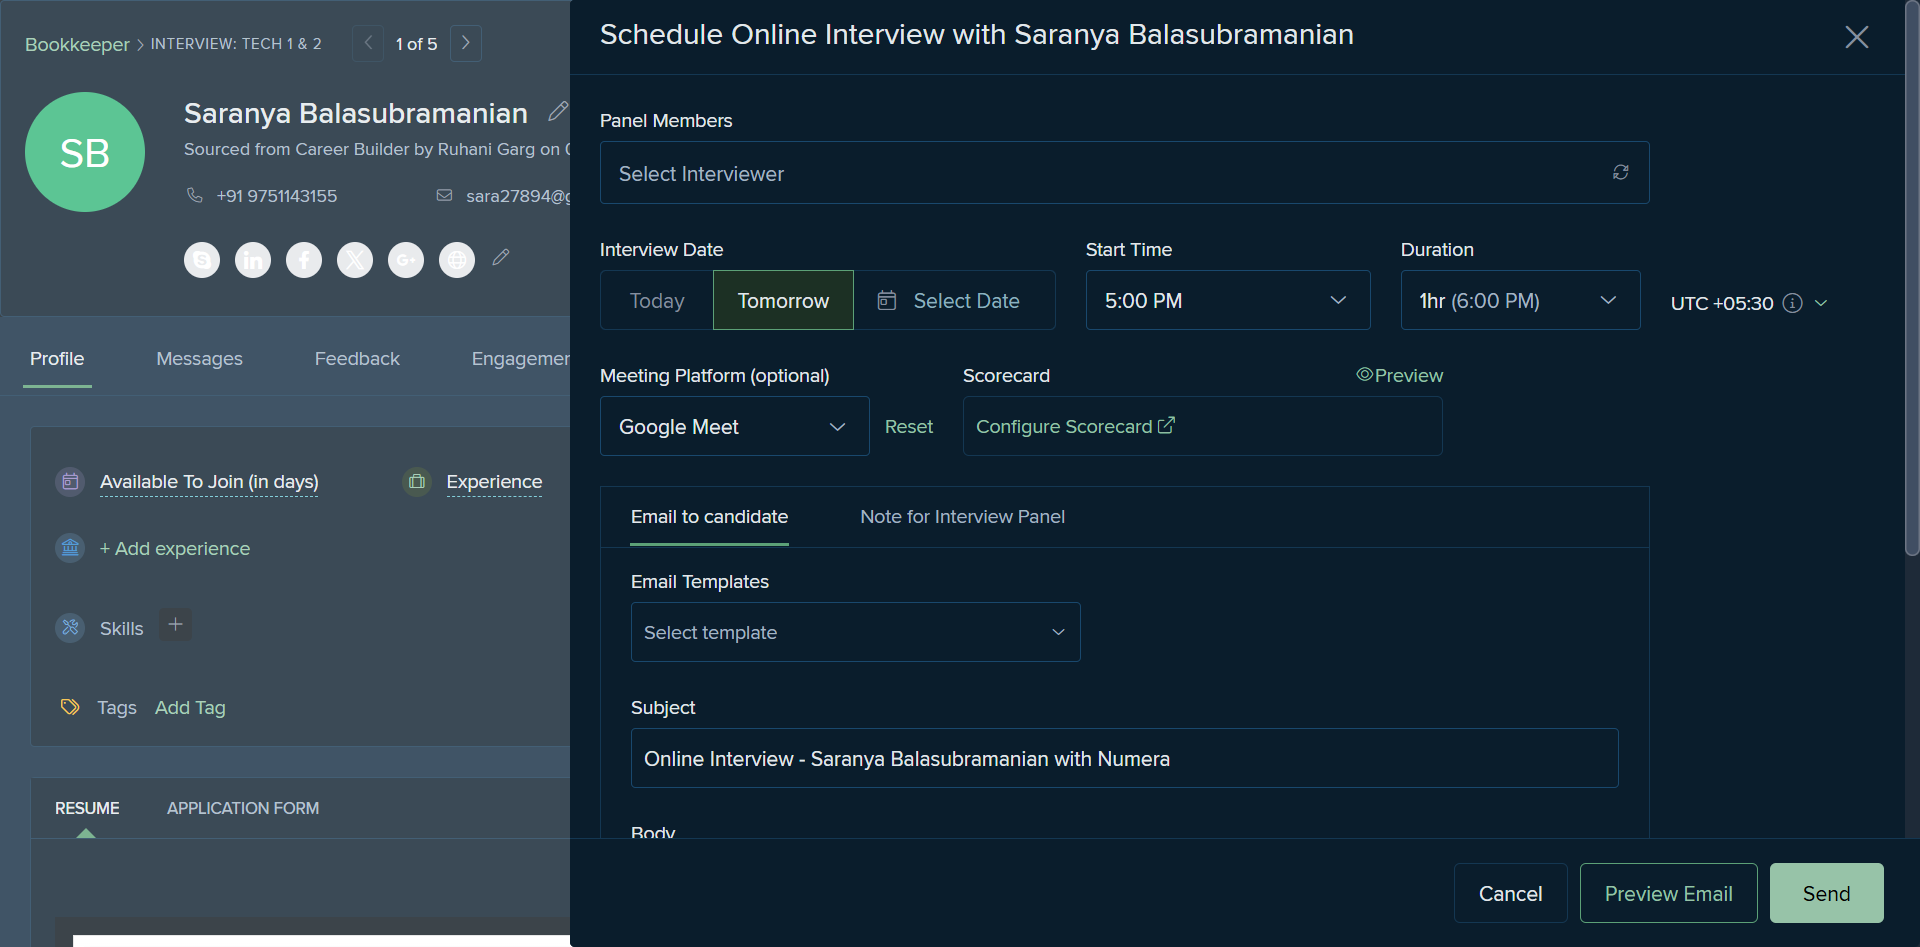This screenshot has width=1920, height=947.
Task: Click + Add experience link
Action: coord(174,548)
